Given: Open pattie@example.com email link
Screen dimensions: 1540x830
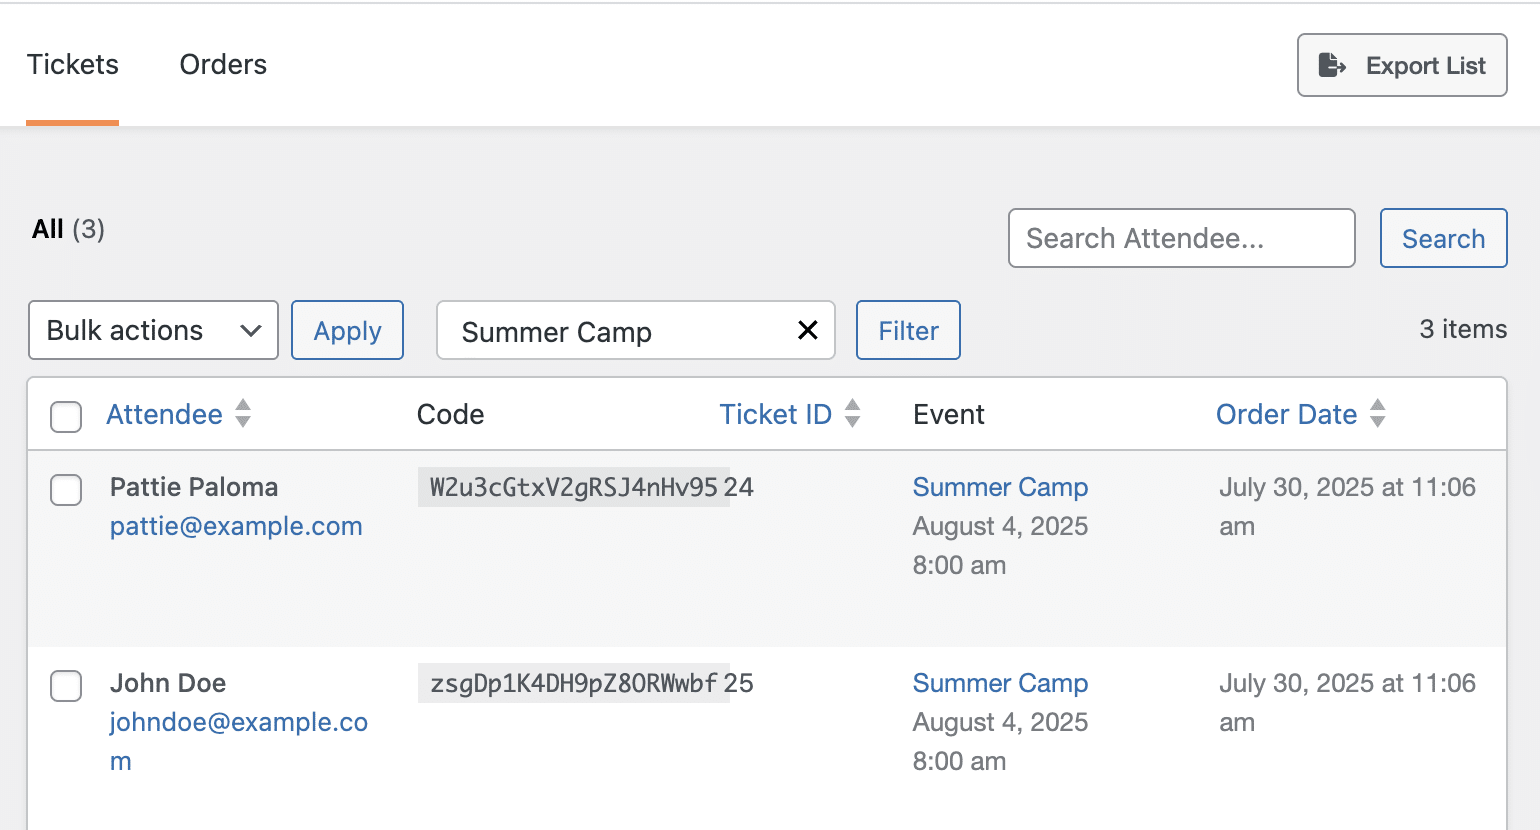Looking at the screenshot, I should 236,526.
